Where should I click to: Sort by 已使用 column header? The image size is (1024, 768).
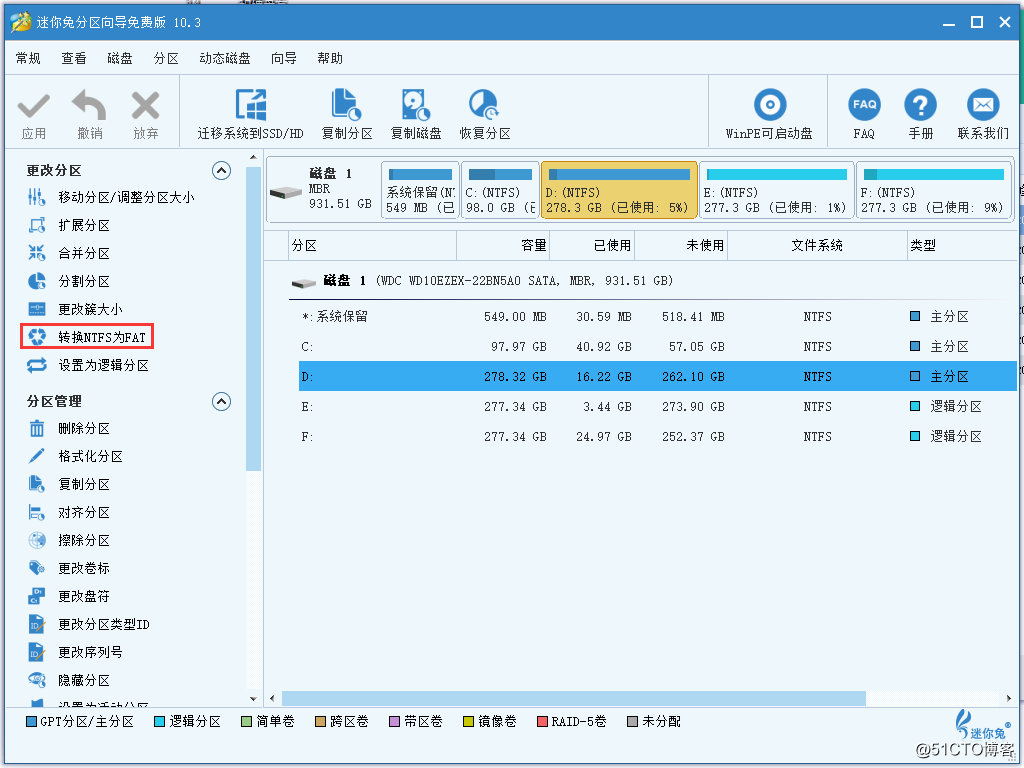pyautogui.click(x=592, y=246)
